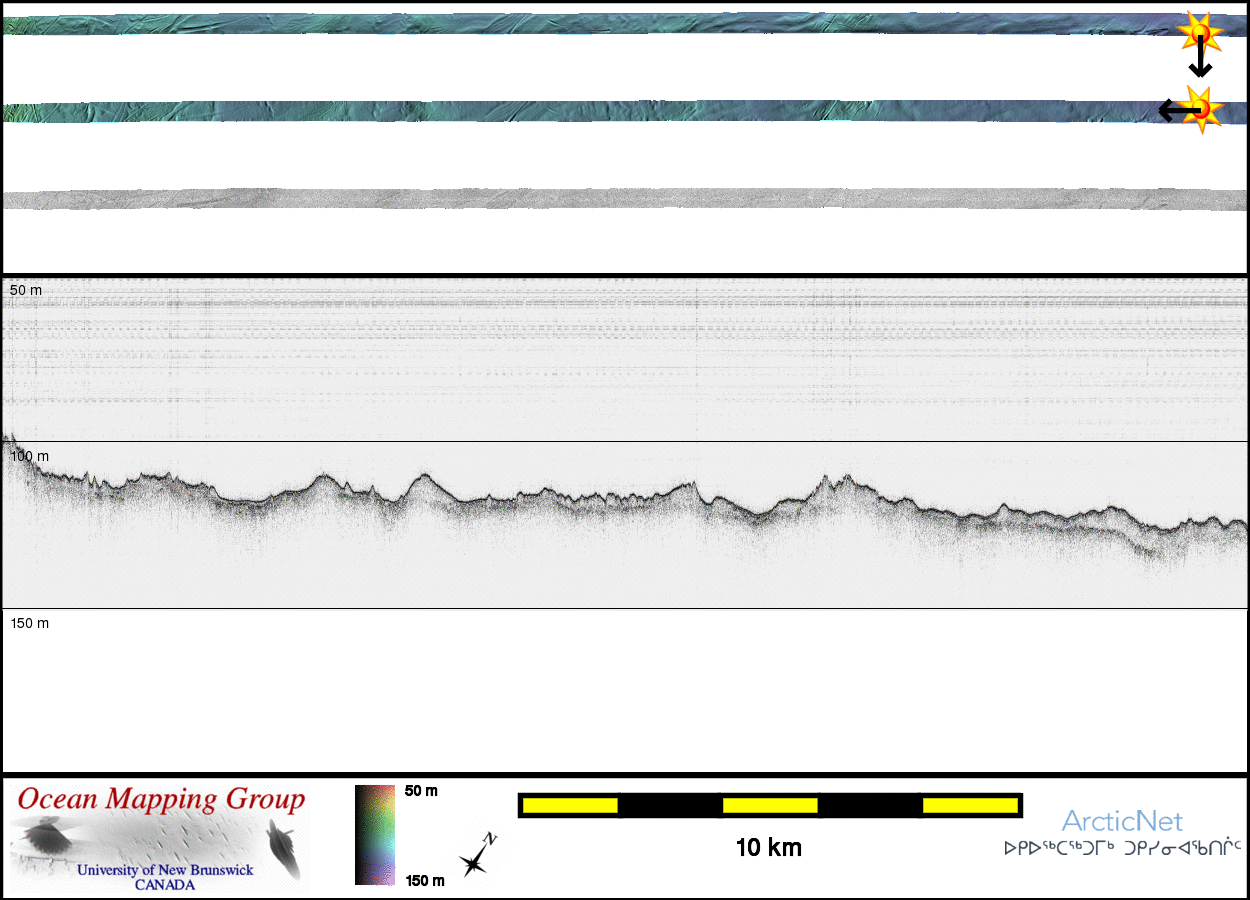The height and width of the screenshot is (900, 1250).
Task: Click the 150 m legend label
Action: click(x=424, y=880)
